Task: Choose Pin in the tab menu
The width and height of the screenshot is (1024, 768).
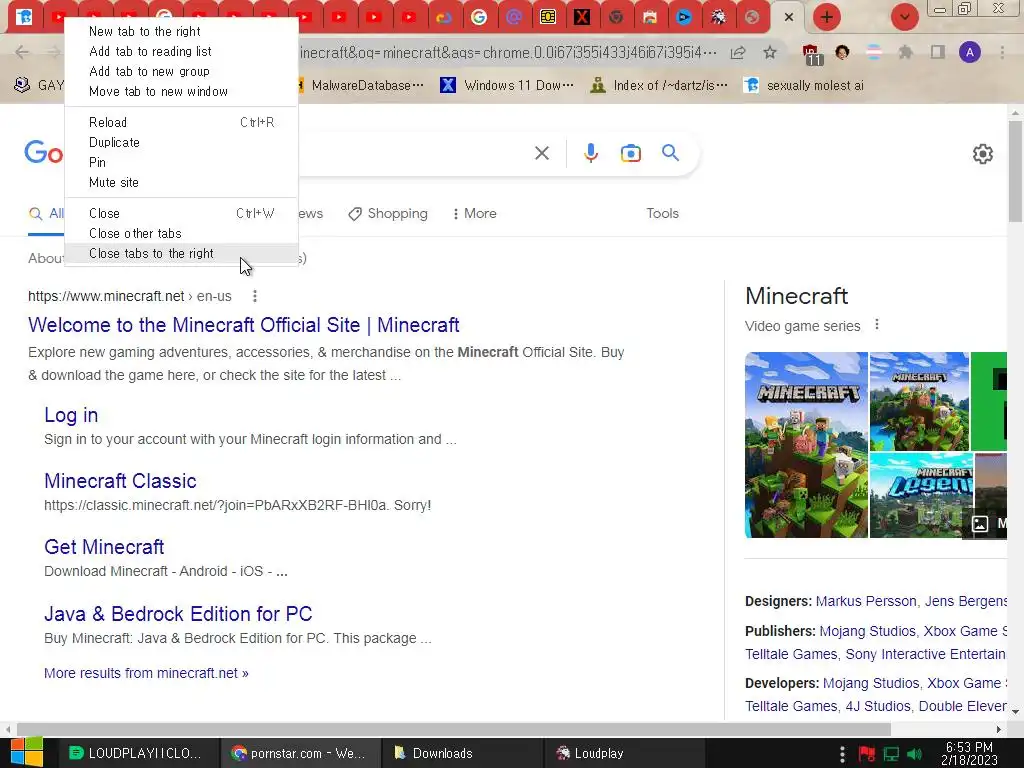Action: (x=181, y=162)
